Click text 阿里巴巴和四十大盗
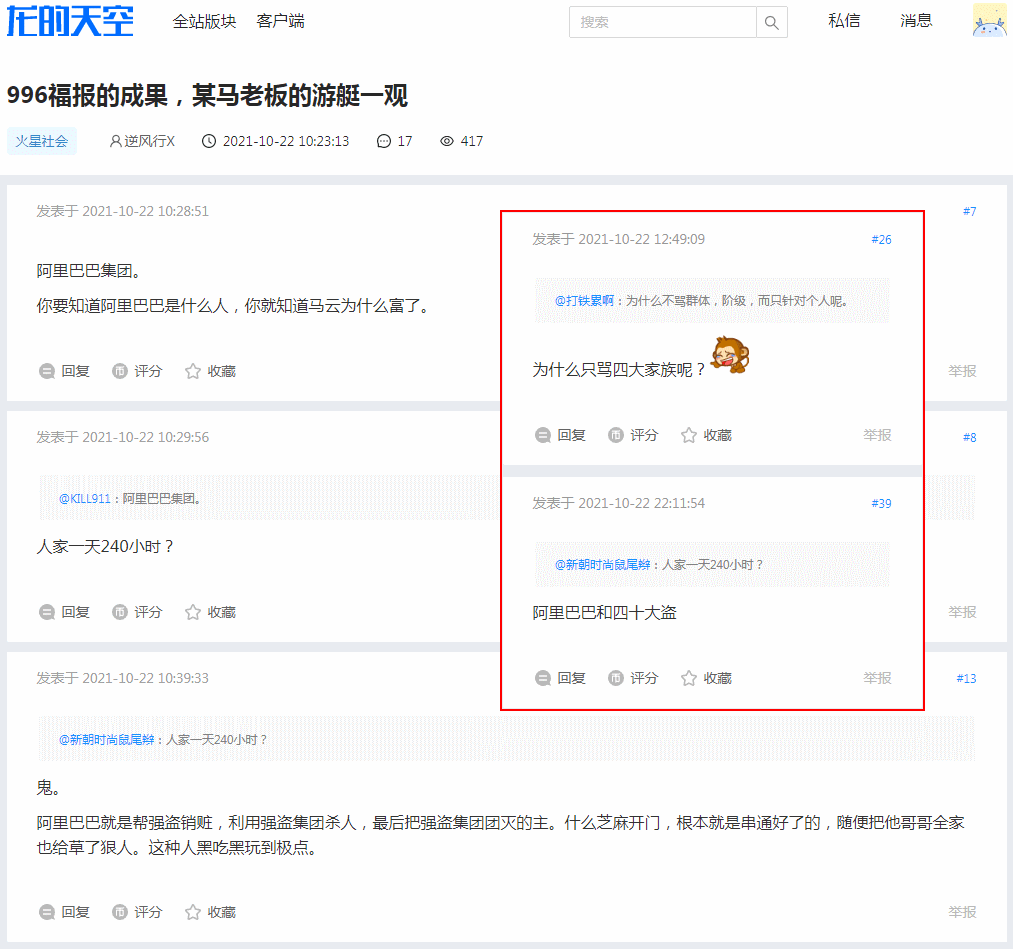 604,612
